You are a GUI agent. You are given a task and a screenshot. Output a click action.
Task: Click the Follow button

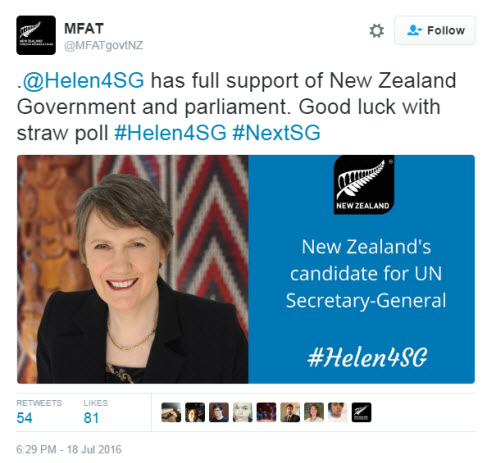pos(435,30)
